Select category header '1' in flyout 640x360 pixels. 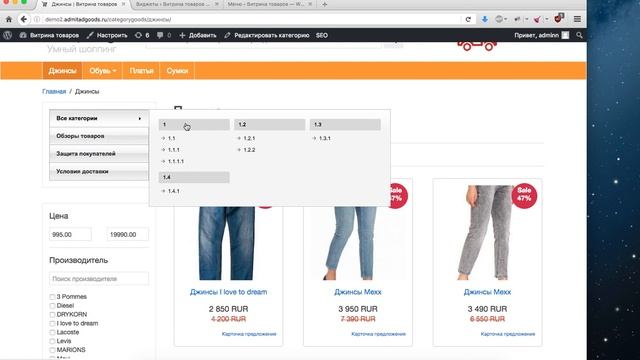pos(194,124)
